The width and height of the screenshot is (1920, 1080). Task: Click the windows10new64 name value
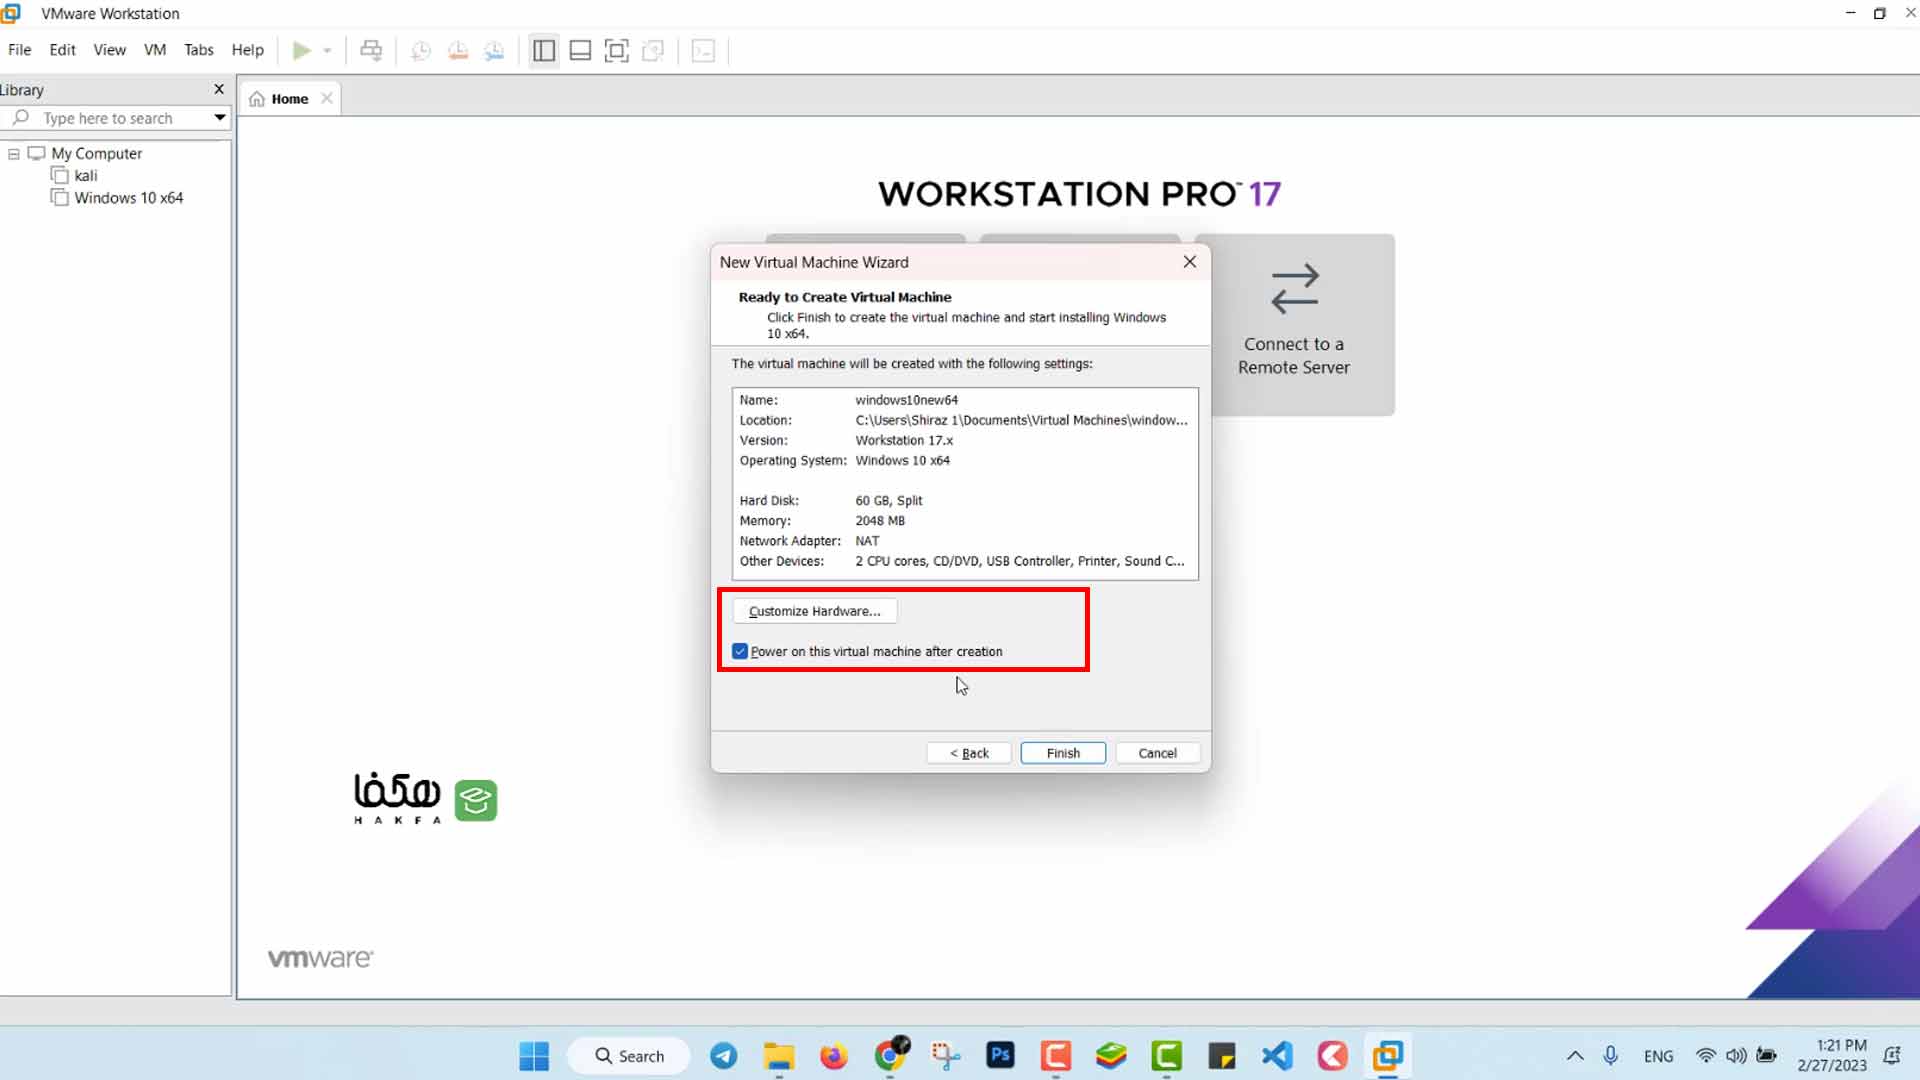click(906, 400)
